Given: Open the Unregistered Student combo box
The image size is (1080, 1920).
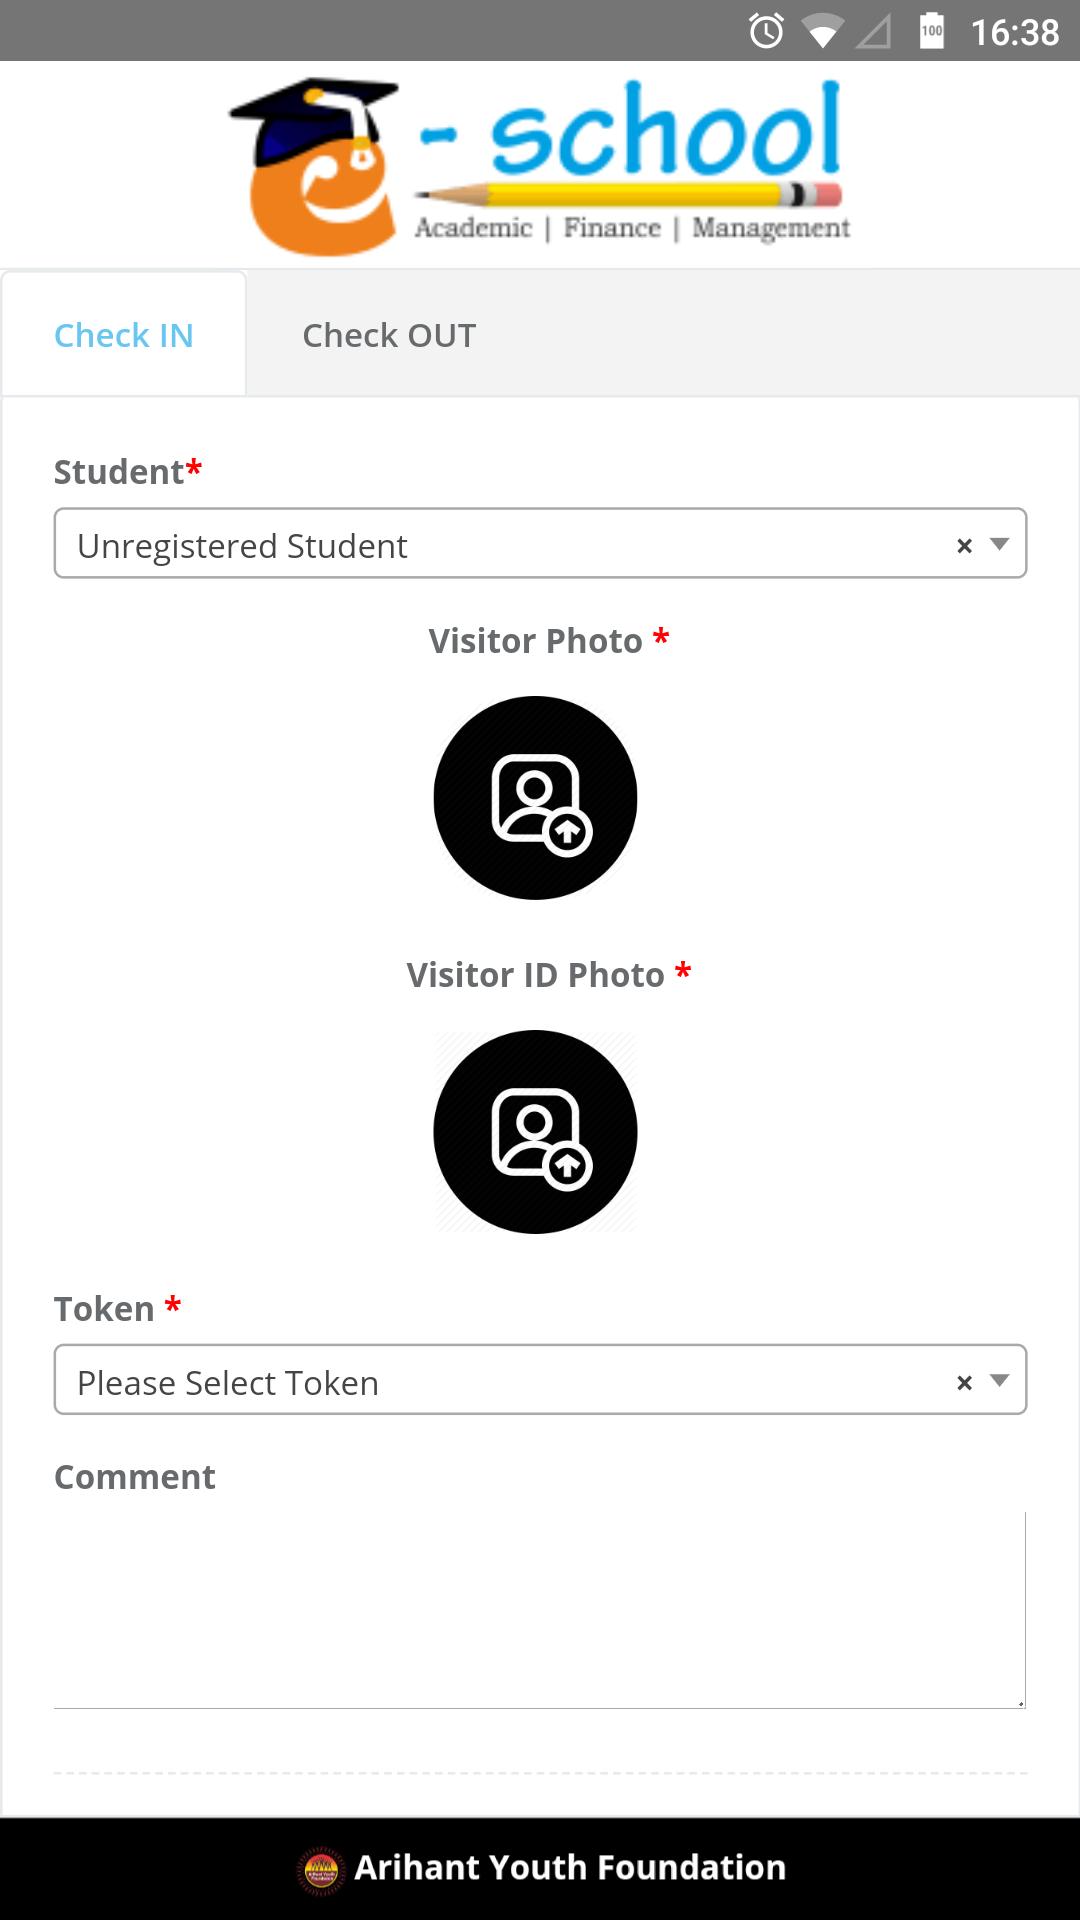Looking at the screenshot, I should click(x=540, y=543).
